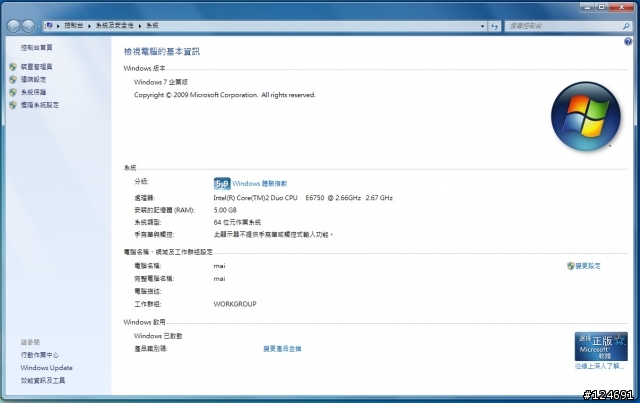This screenshot has width=640, height=403.
Task: Open 系統保護 link
Action: tap(33, 92)
